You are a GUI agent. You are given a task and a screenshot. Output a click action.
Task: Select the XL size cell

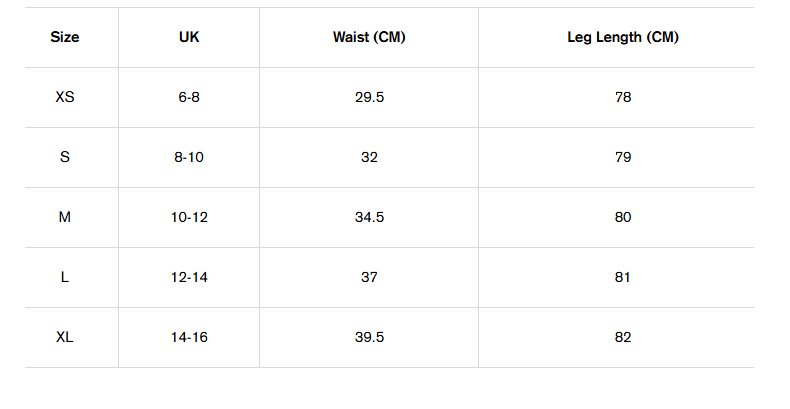tap(65, 337)
